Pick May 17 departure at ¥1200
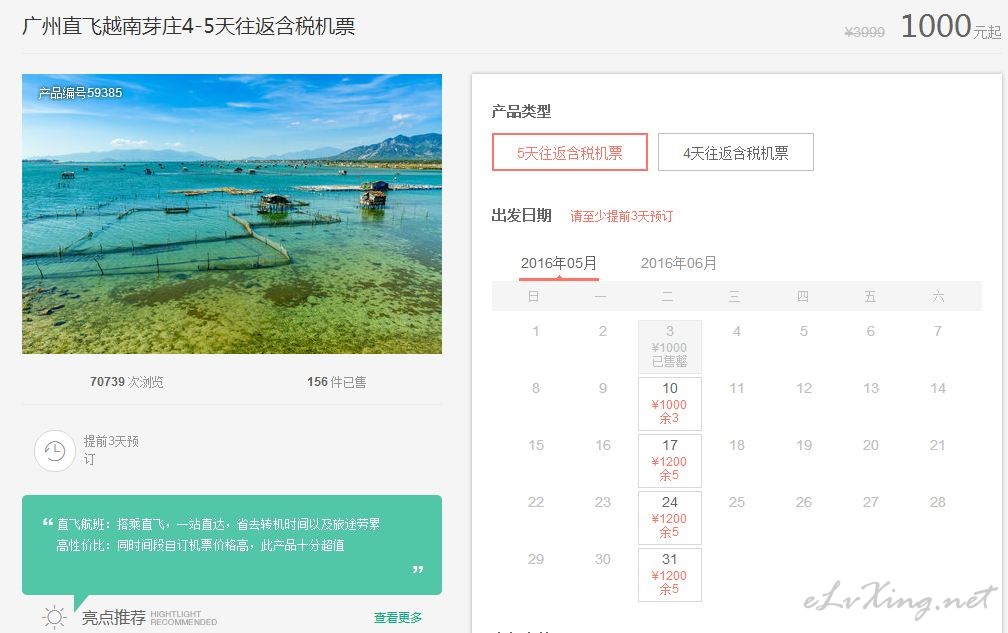 coord(669,461)
